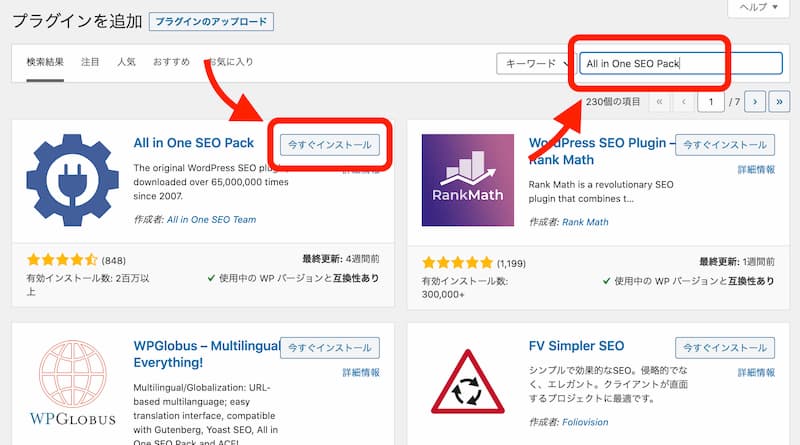The height and width of the screenshot is (445, 800).
Task: Open the Rank Math author link
Action: (x=585, y=222)
